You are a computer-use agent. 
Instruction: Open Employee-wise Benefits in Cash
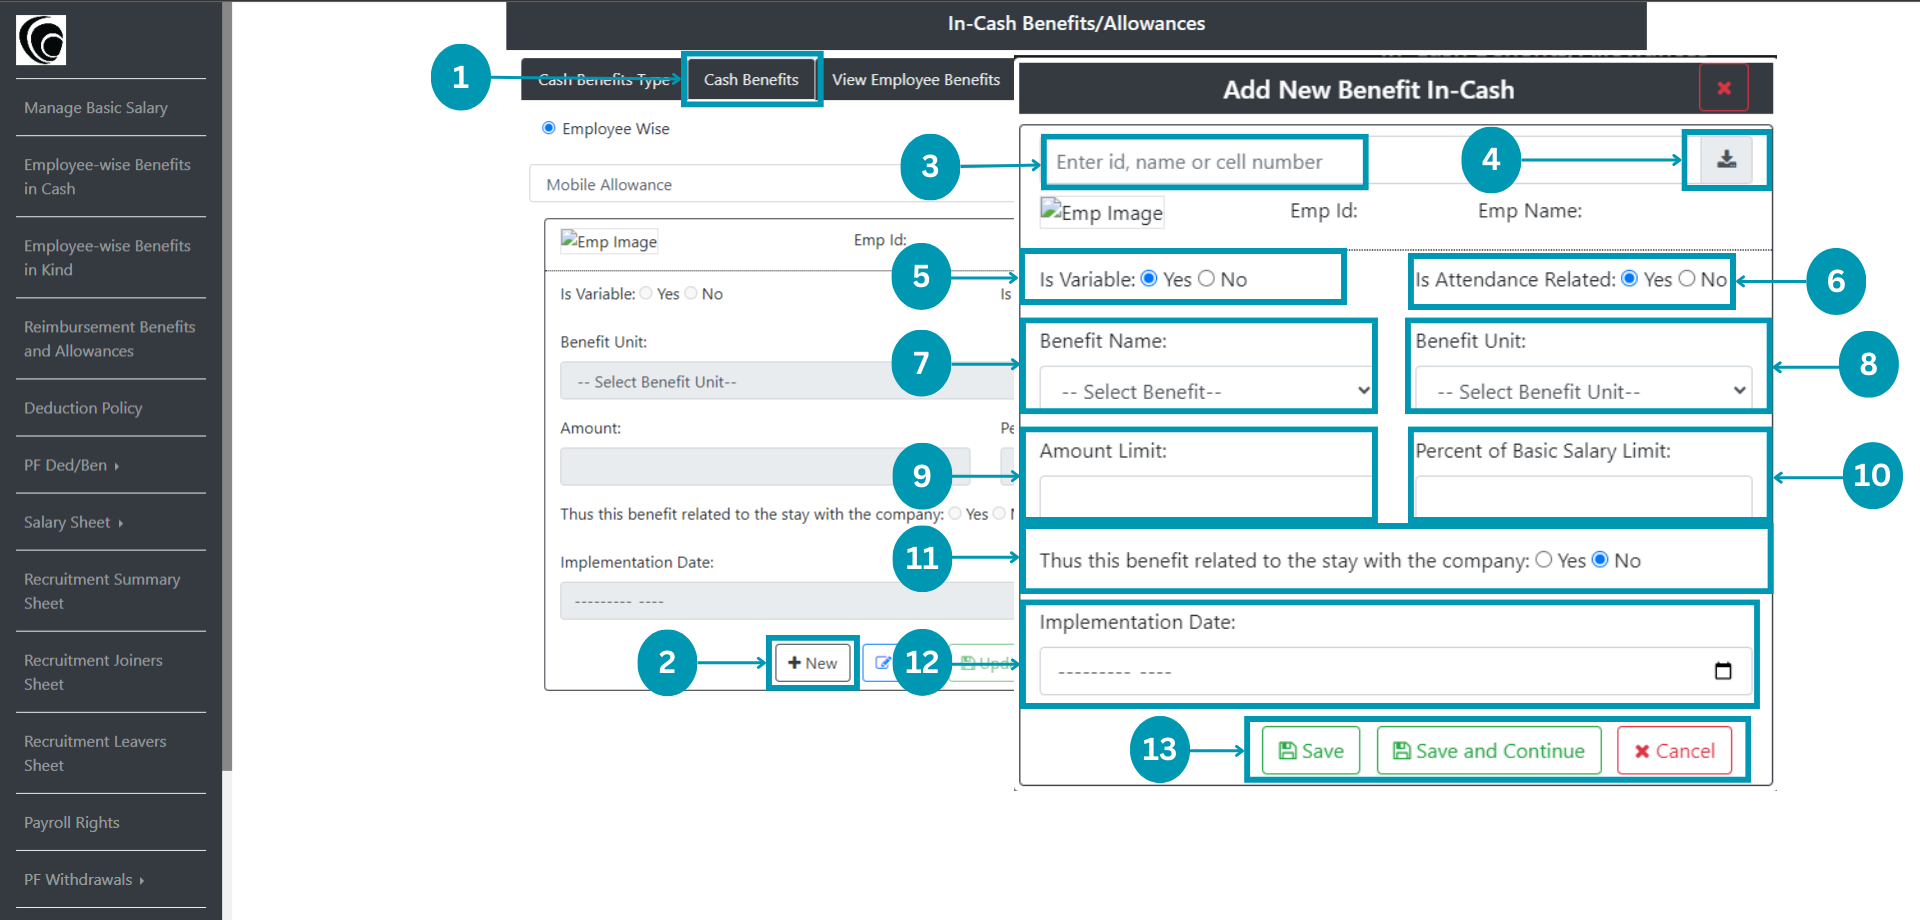pos(107,176)
